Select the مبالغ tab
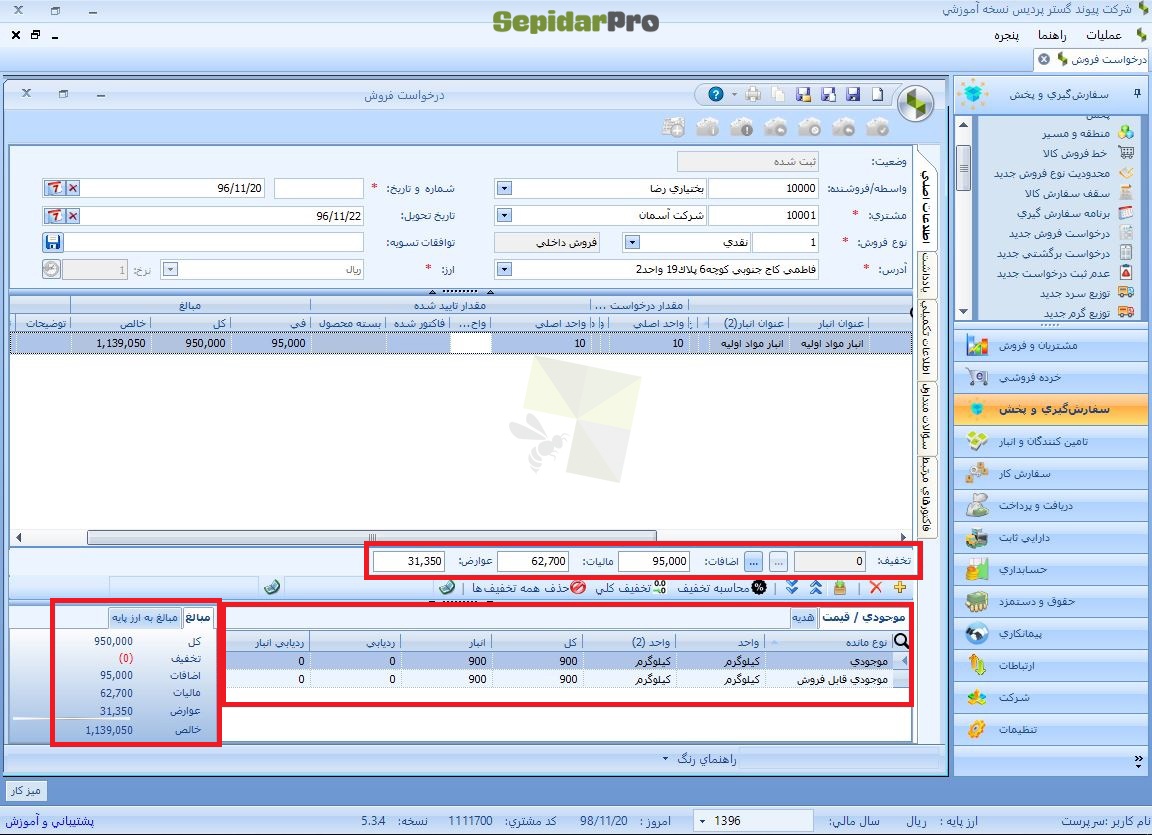Screen dimensions: 1152x835 pyautogui.click(x=198, y=618)
